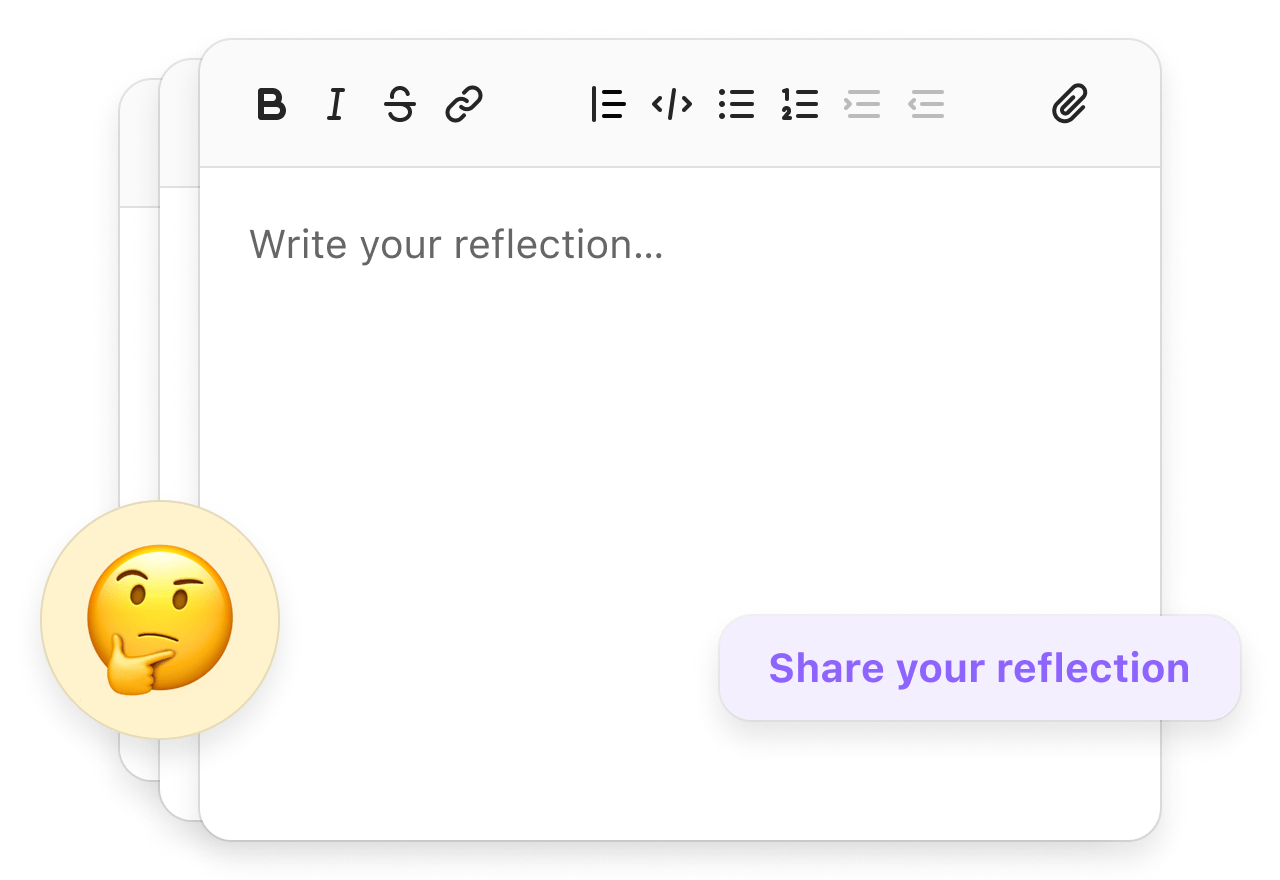Click the grayed increase indent icon
The height and width of the screenshot is (880, 1280).
pyautogui.click(x=863, y=104)
